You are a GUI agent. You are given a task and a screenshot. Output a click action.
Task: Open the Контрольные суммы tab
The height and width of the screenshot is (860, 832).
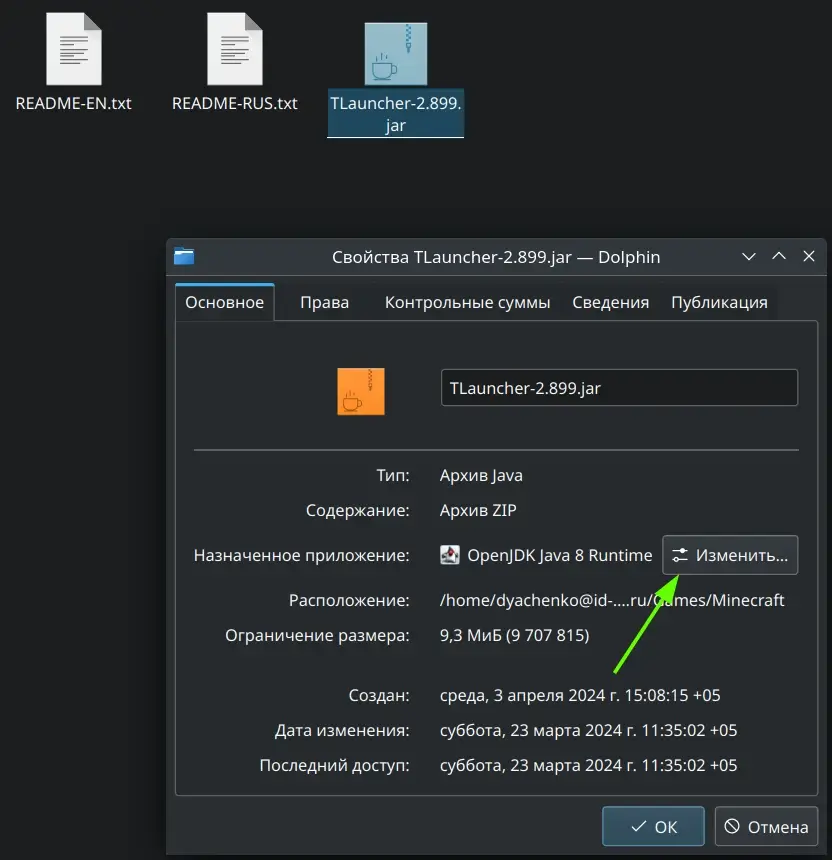pos(467,302)
